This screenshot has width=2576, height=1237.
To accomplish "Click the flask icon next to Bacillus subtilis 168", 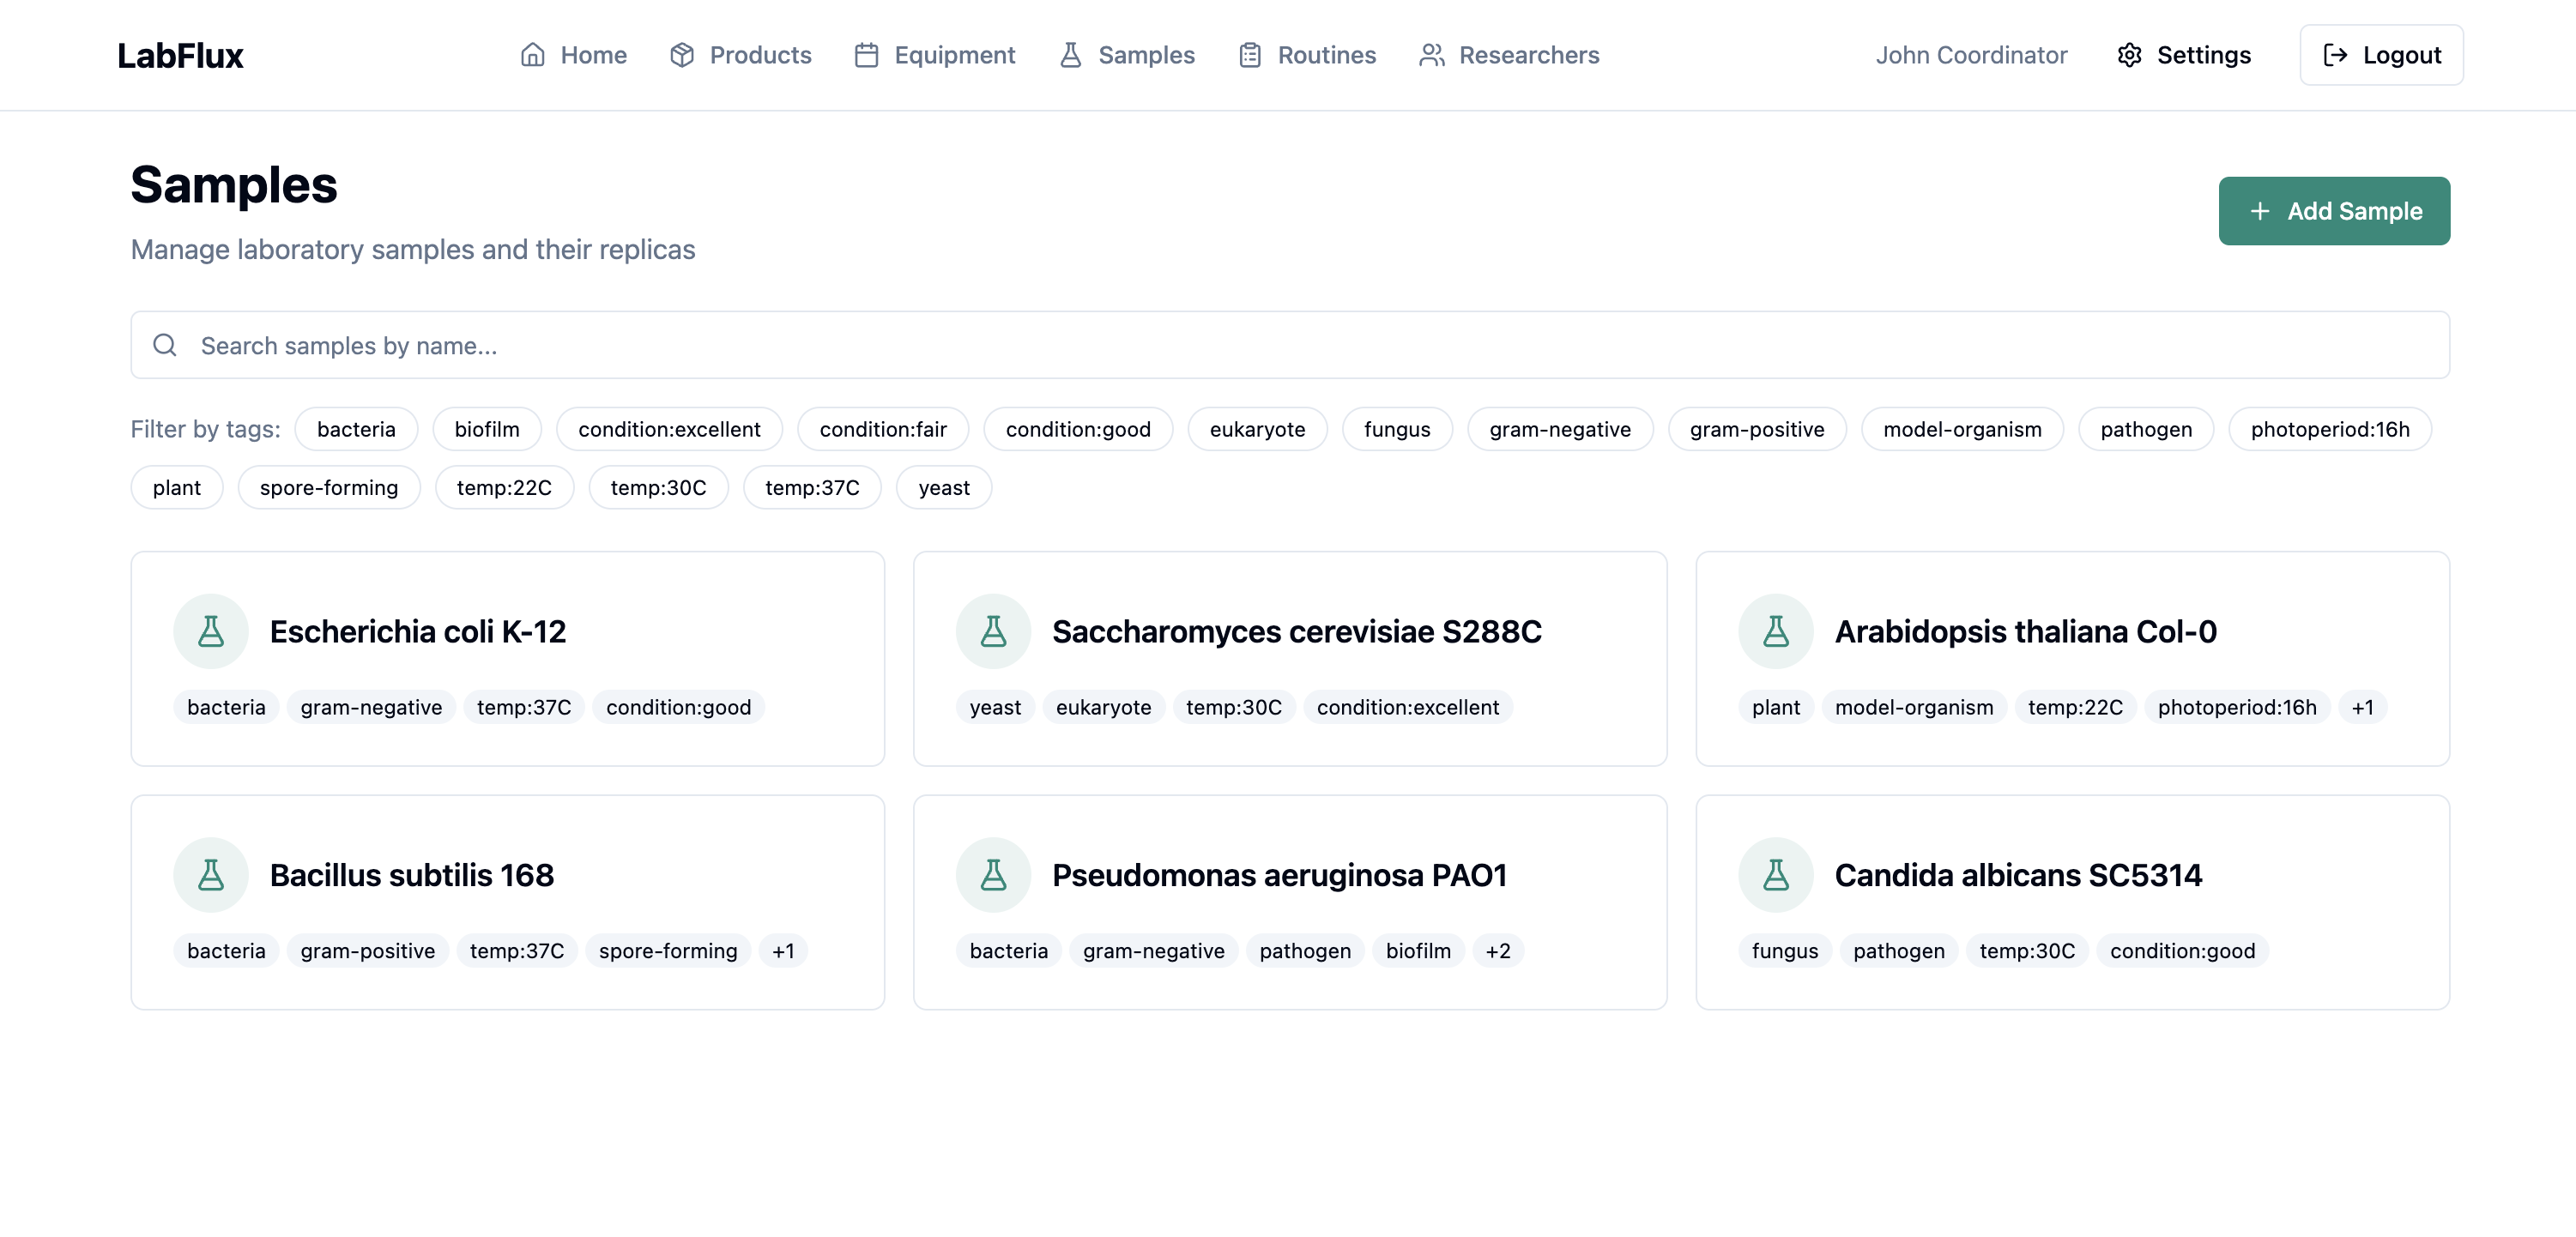I will pyautogui.click(x=211, y=875).
